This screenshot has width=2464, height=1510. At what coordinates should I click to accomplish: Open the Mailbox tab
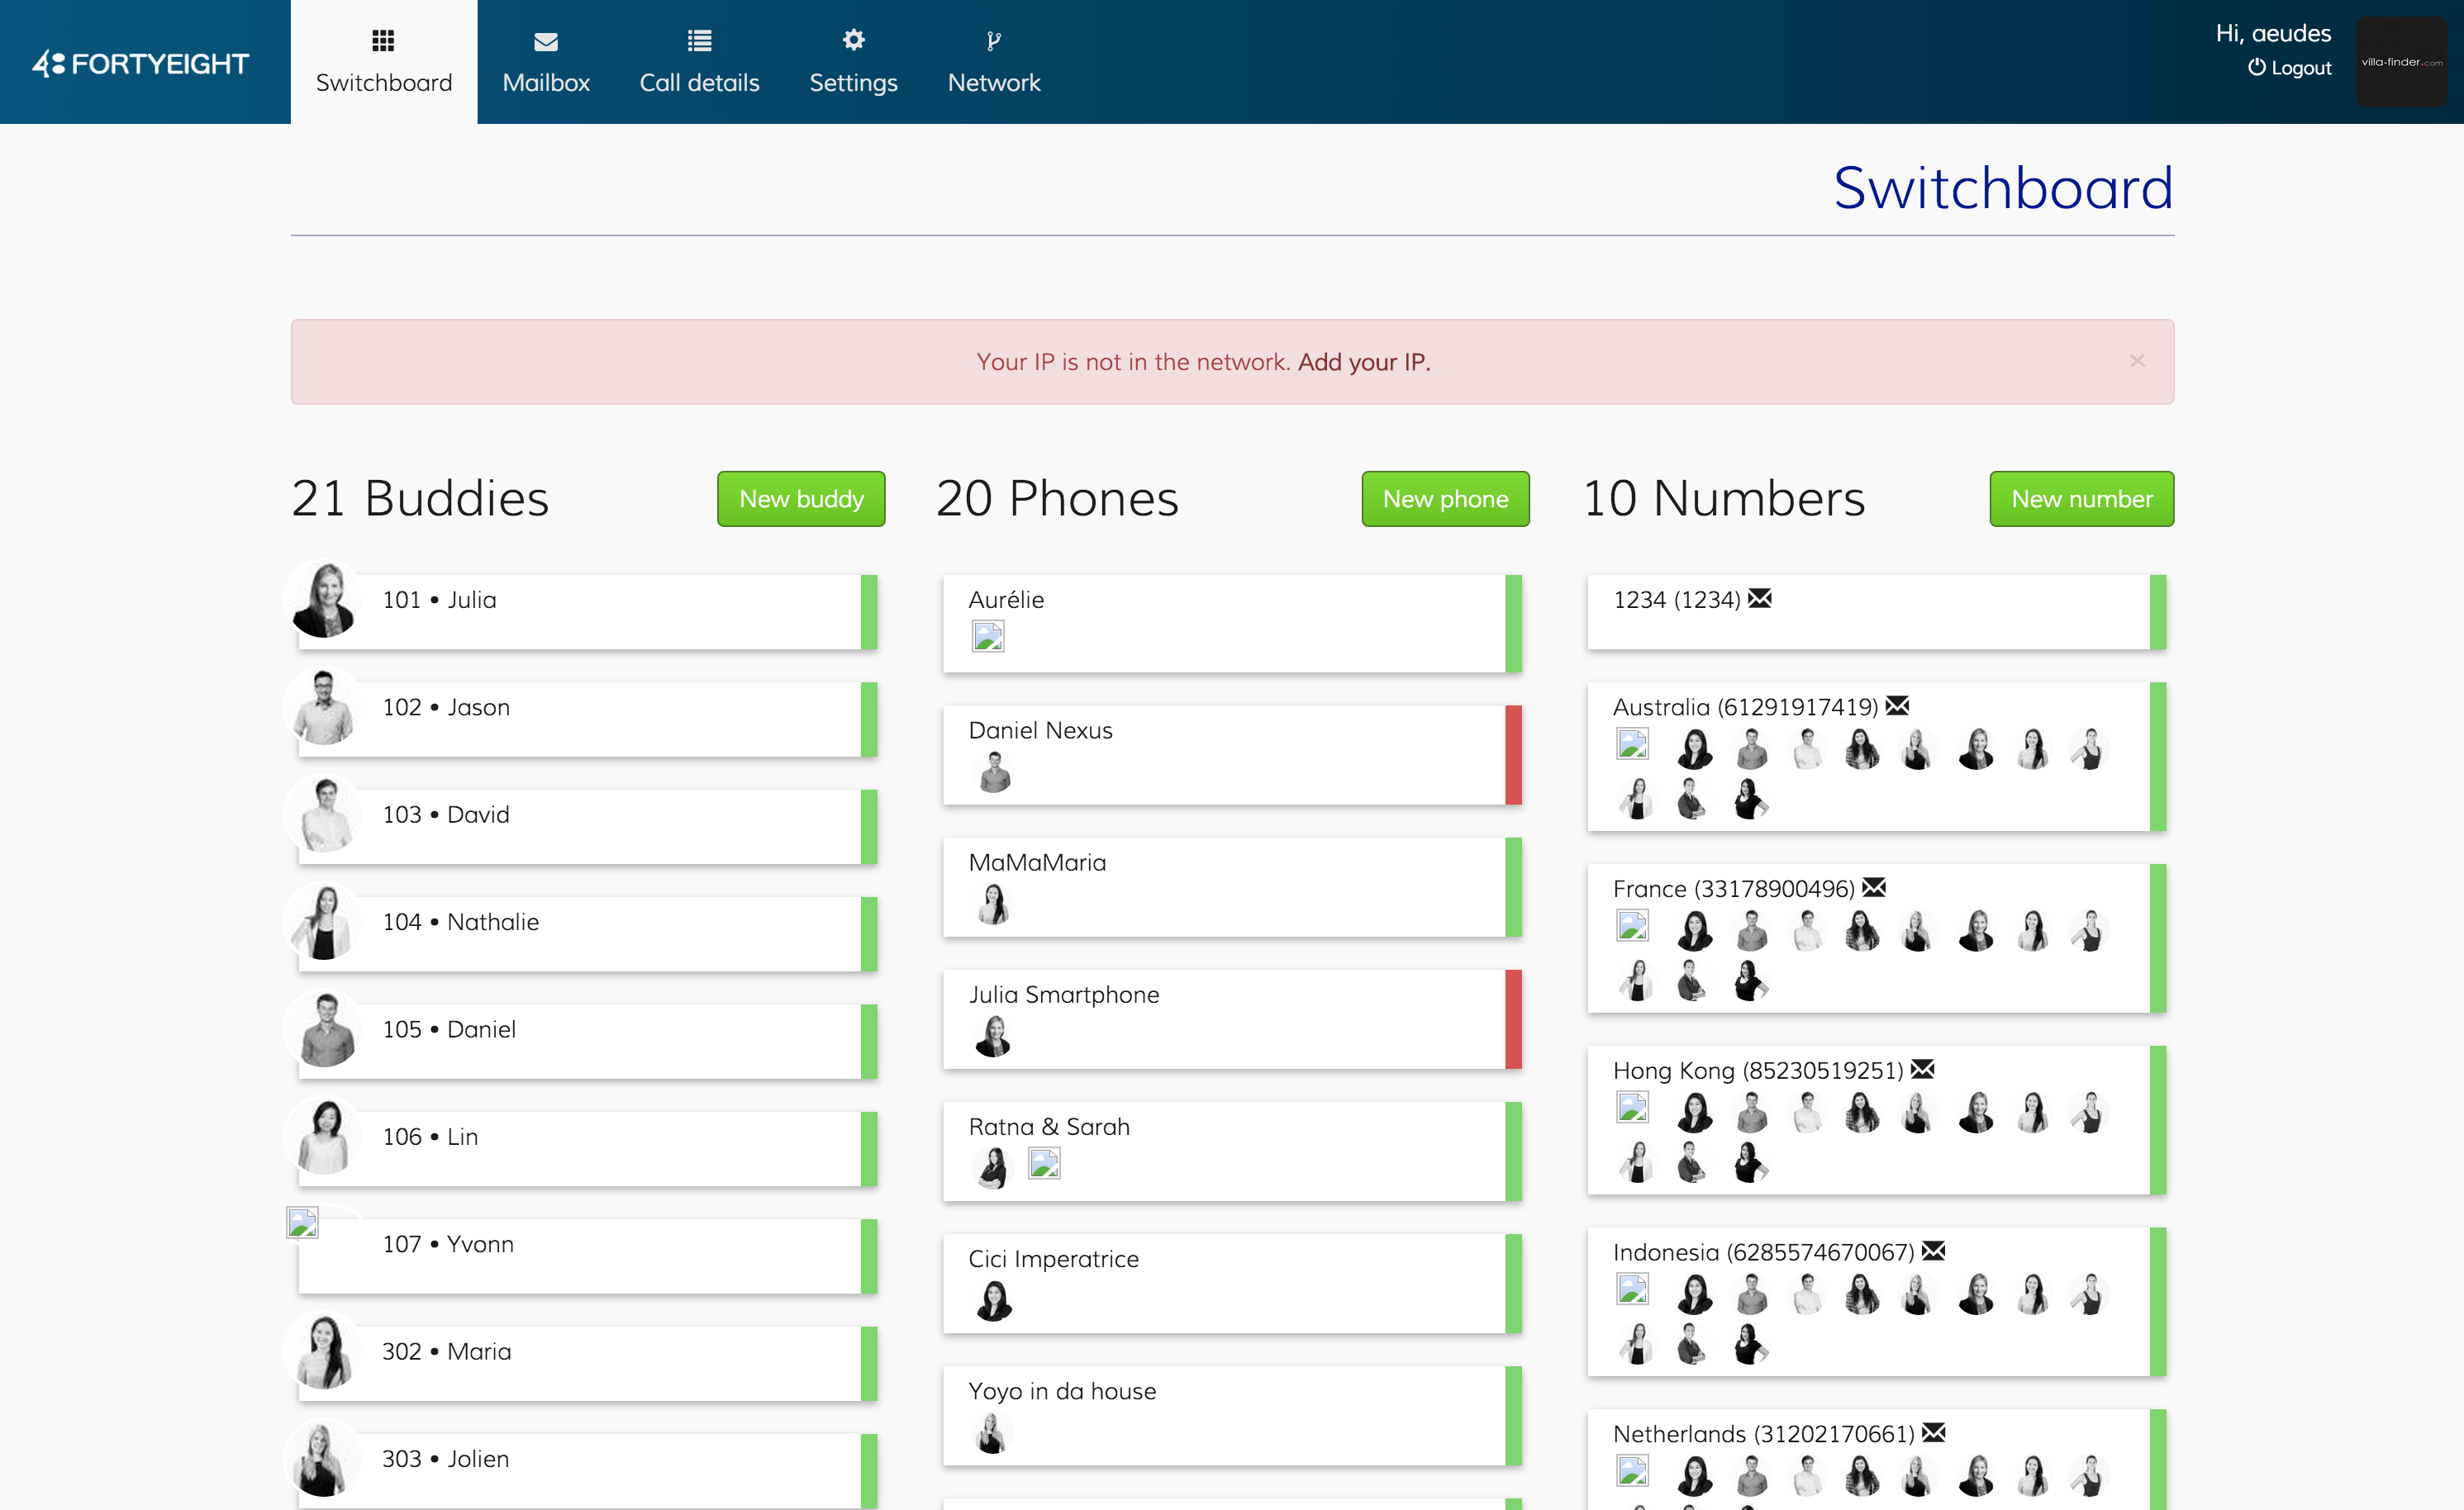(546, 62)
